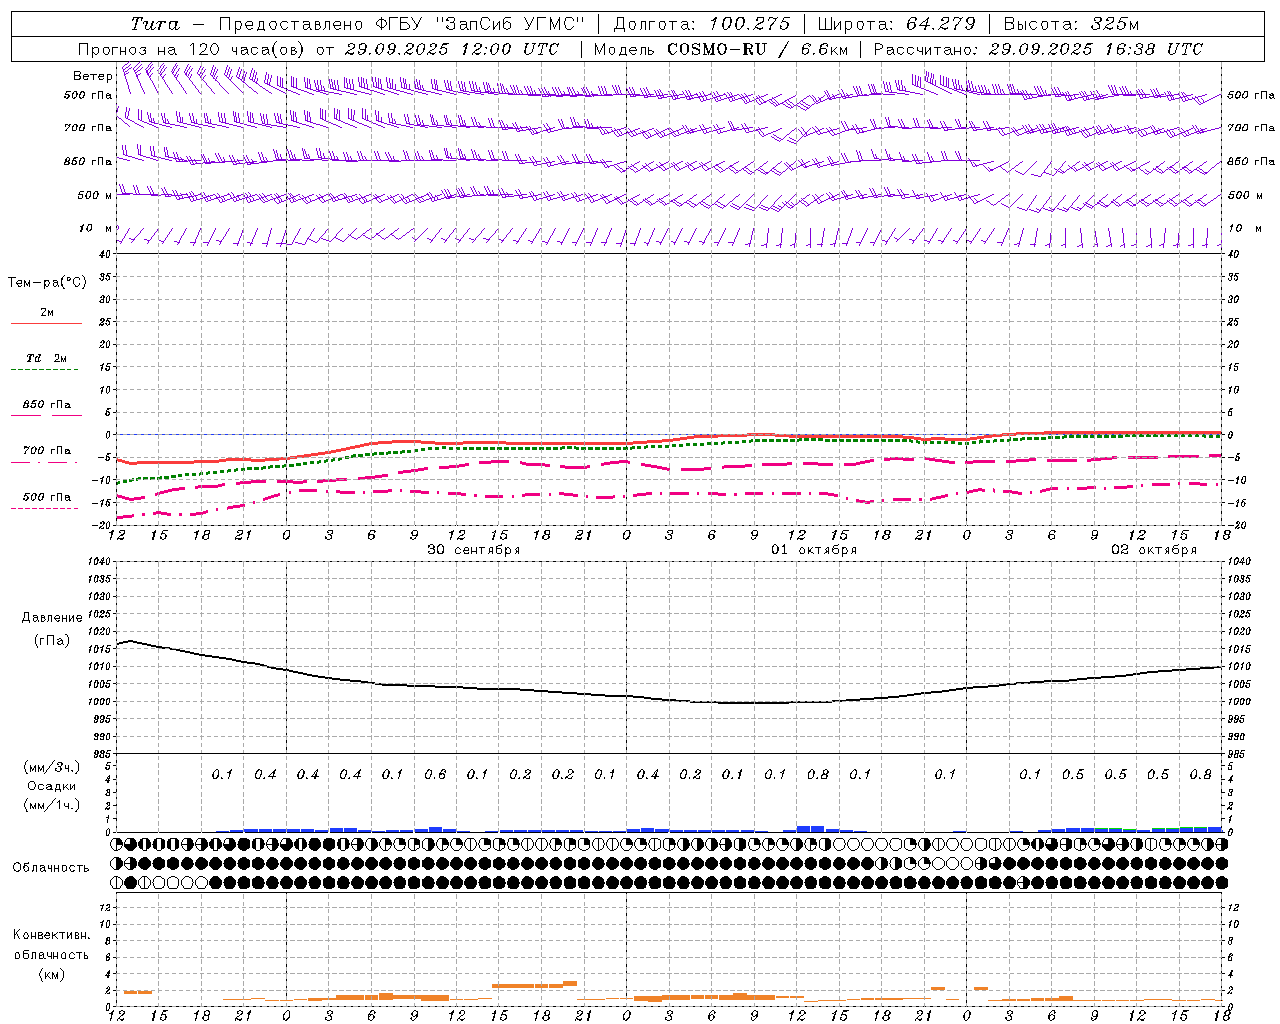Click the computed time "Рассчитано: 29.09.2025 16:38 UTC"

tap(1038, 49)
